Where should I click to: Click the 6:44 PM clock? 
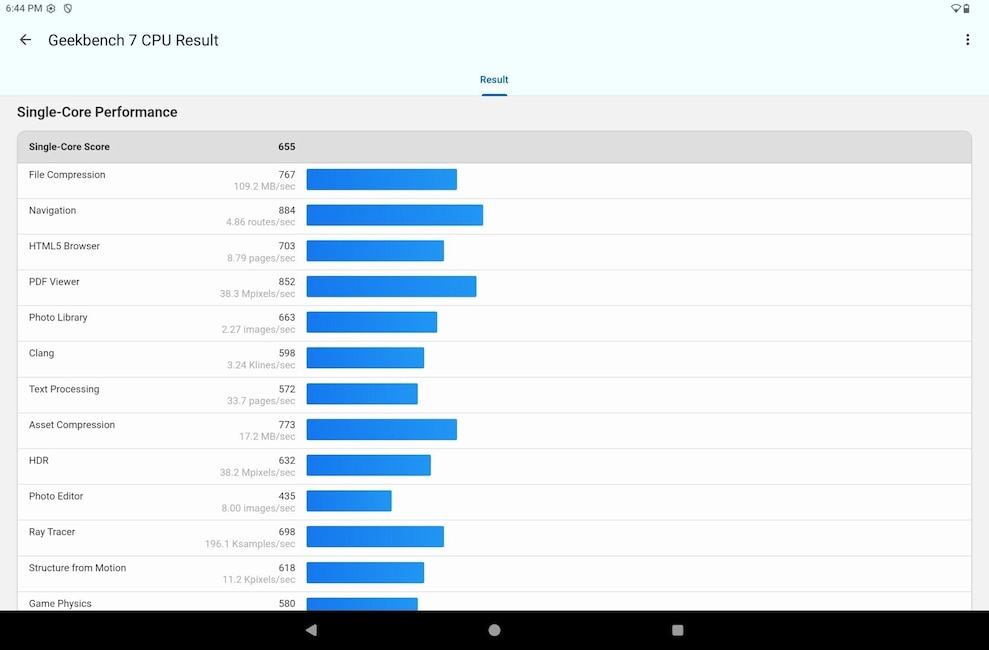tap(24, 8)
